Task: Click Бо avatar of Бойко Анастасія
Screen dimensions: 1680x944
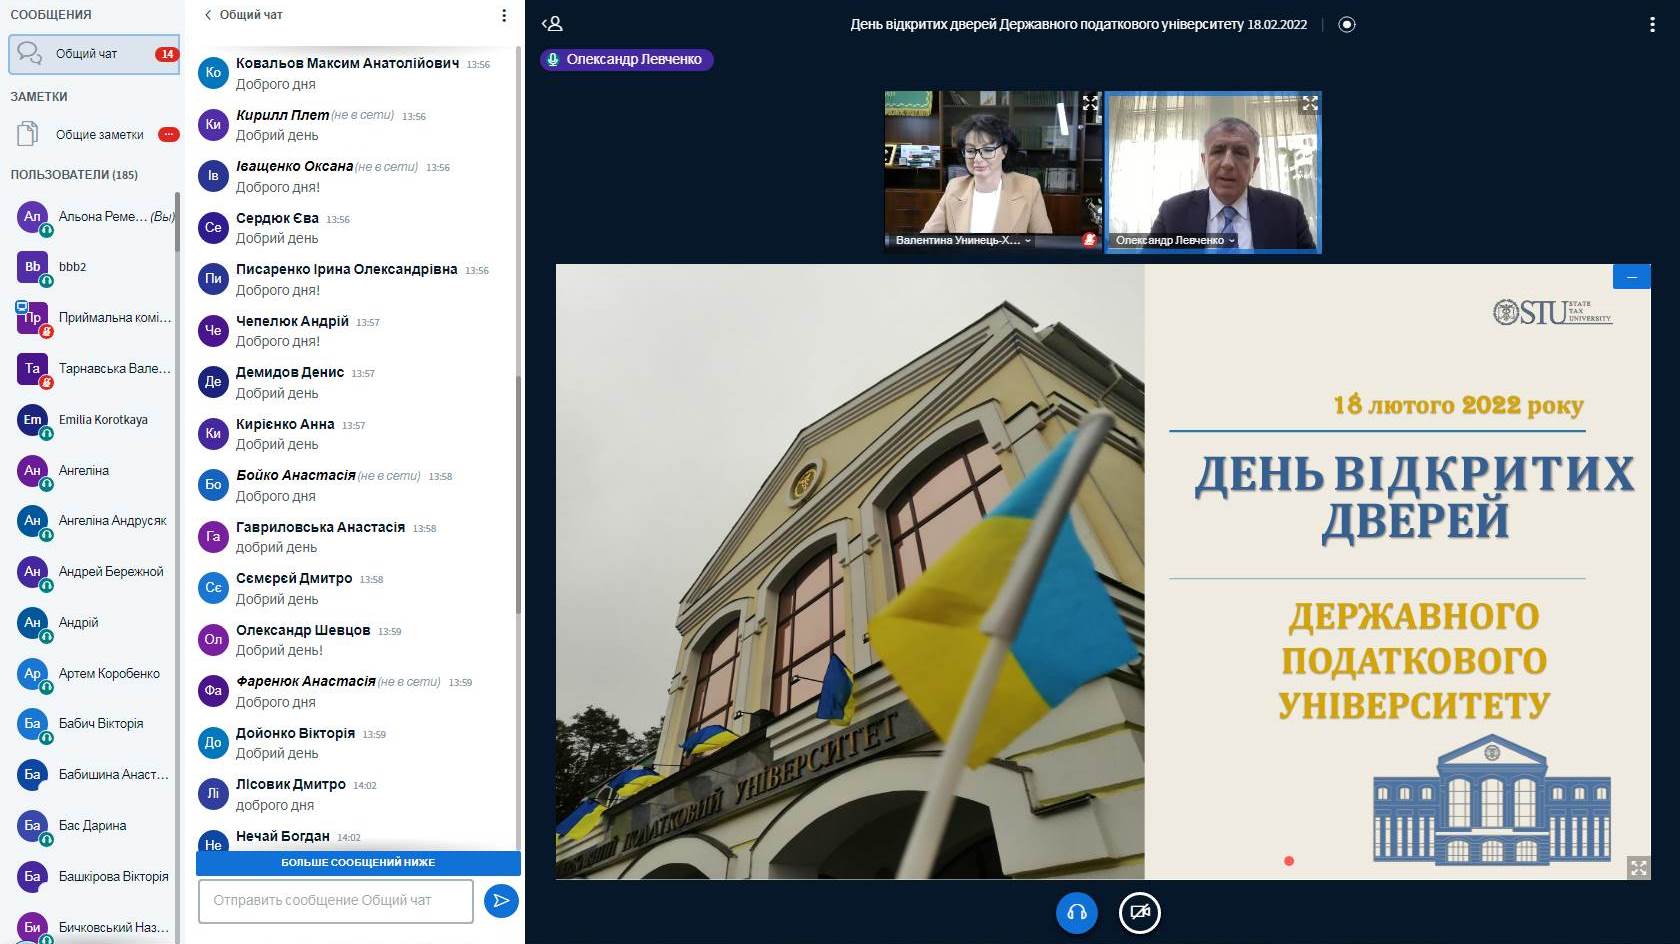Action: 213,484
